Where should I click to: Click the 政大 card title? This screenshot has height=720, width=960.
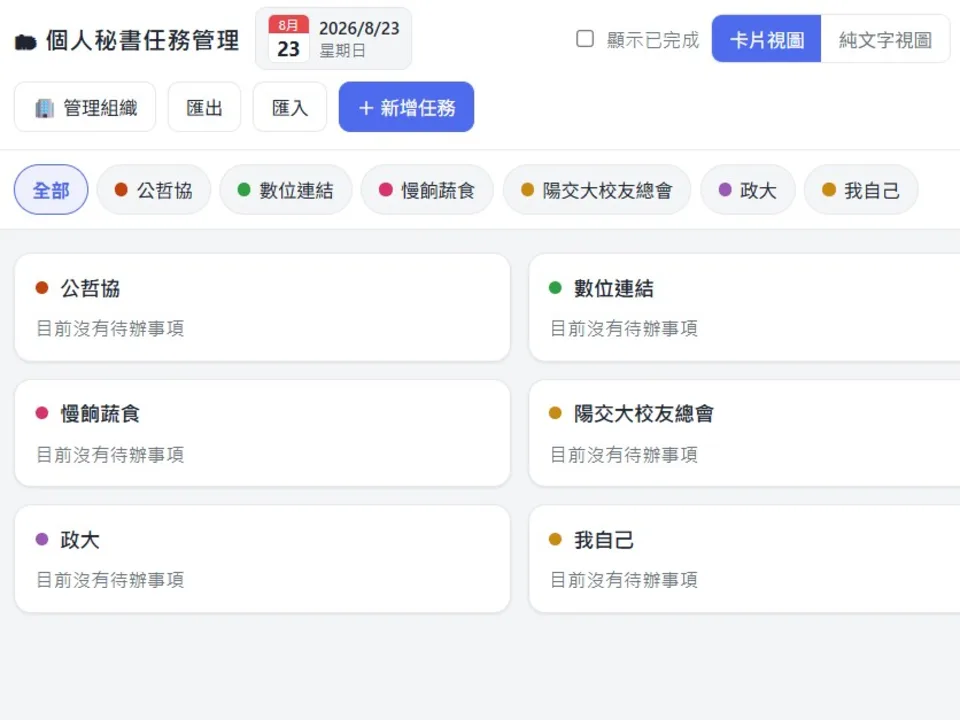click(x=80, y=540)
